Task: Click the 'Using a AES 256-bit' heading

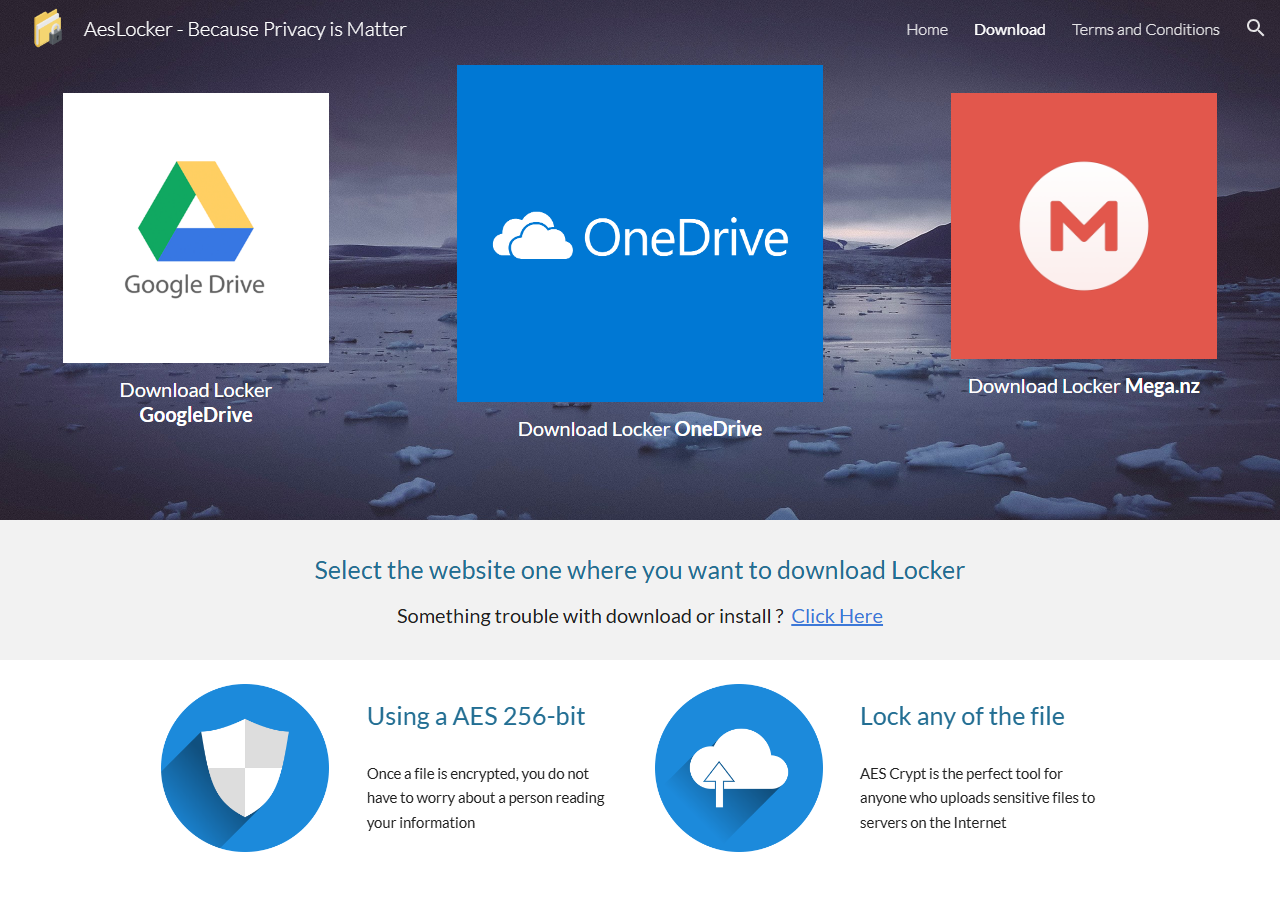Action: click(x=476, y=716)
